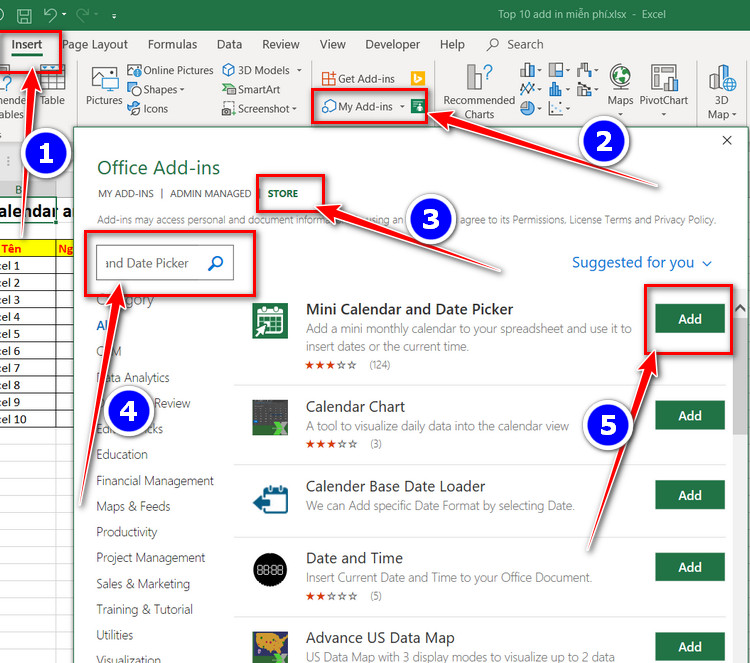Select Financial Management category
Viewport: 750px width, 663px height.
coord(155,480)
